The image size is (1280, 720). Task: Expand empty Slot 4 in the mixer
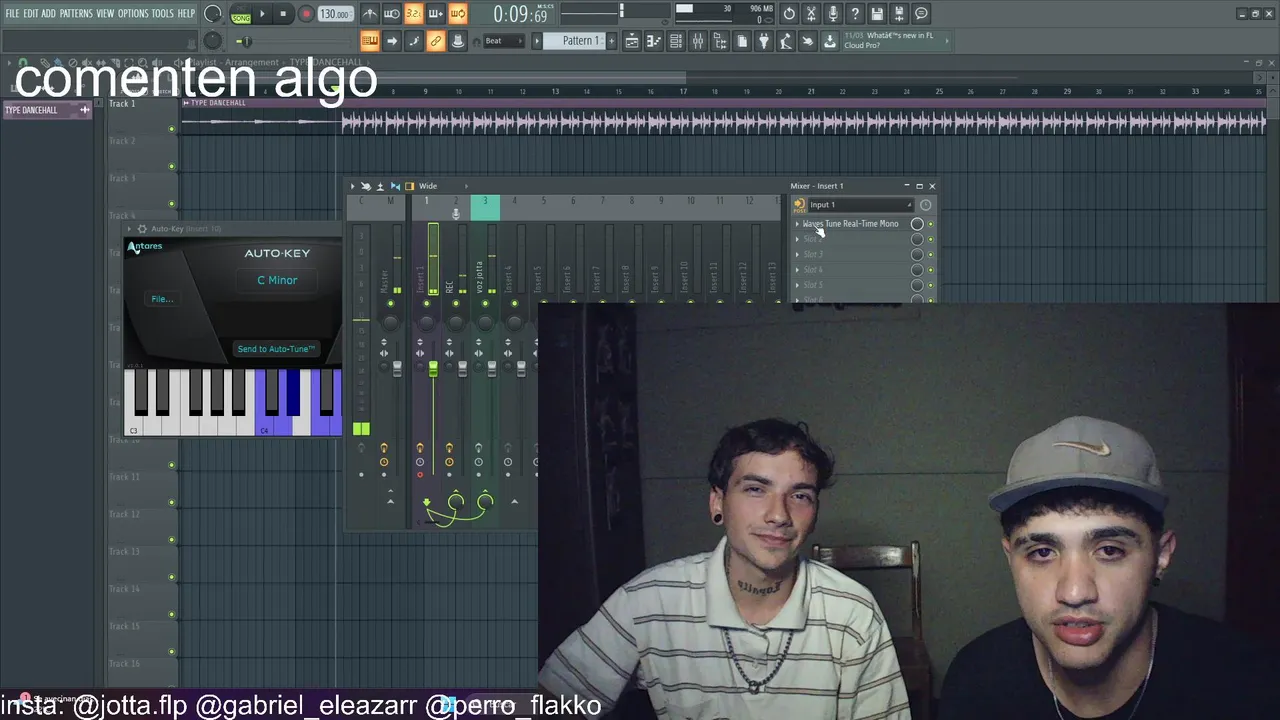click(x=797, y=270)
